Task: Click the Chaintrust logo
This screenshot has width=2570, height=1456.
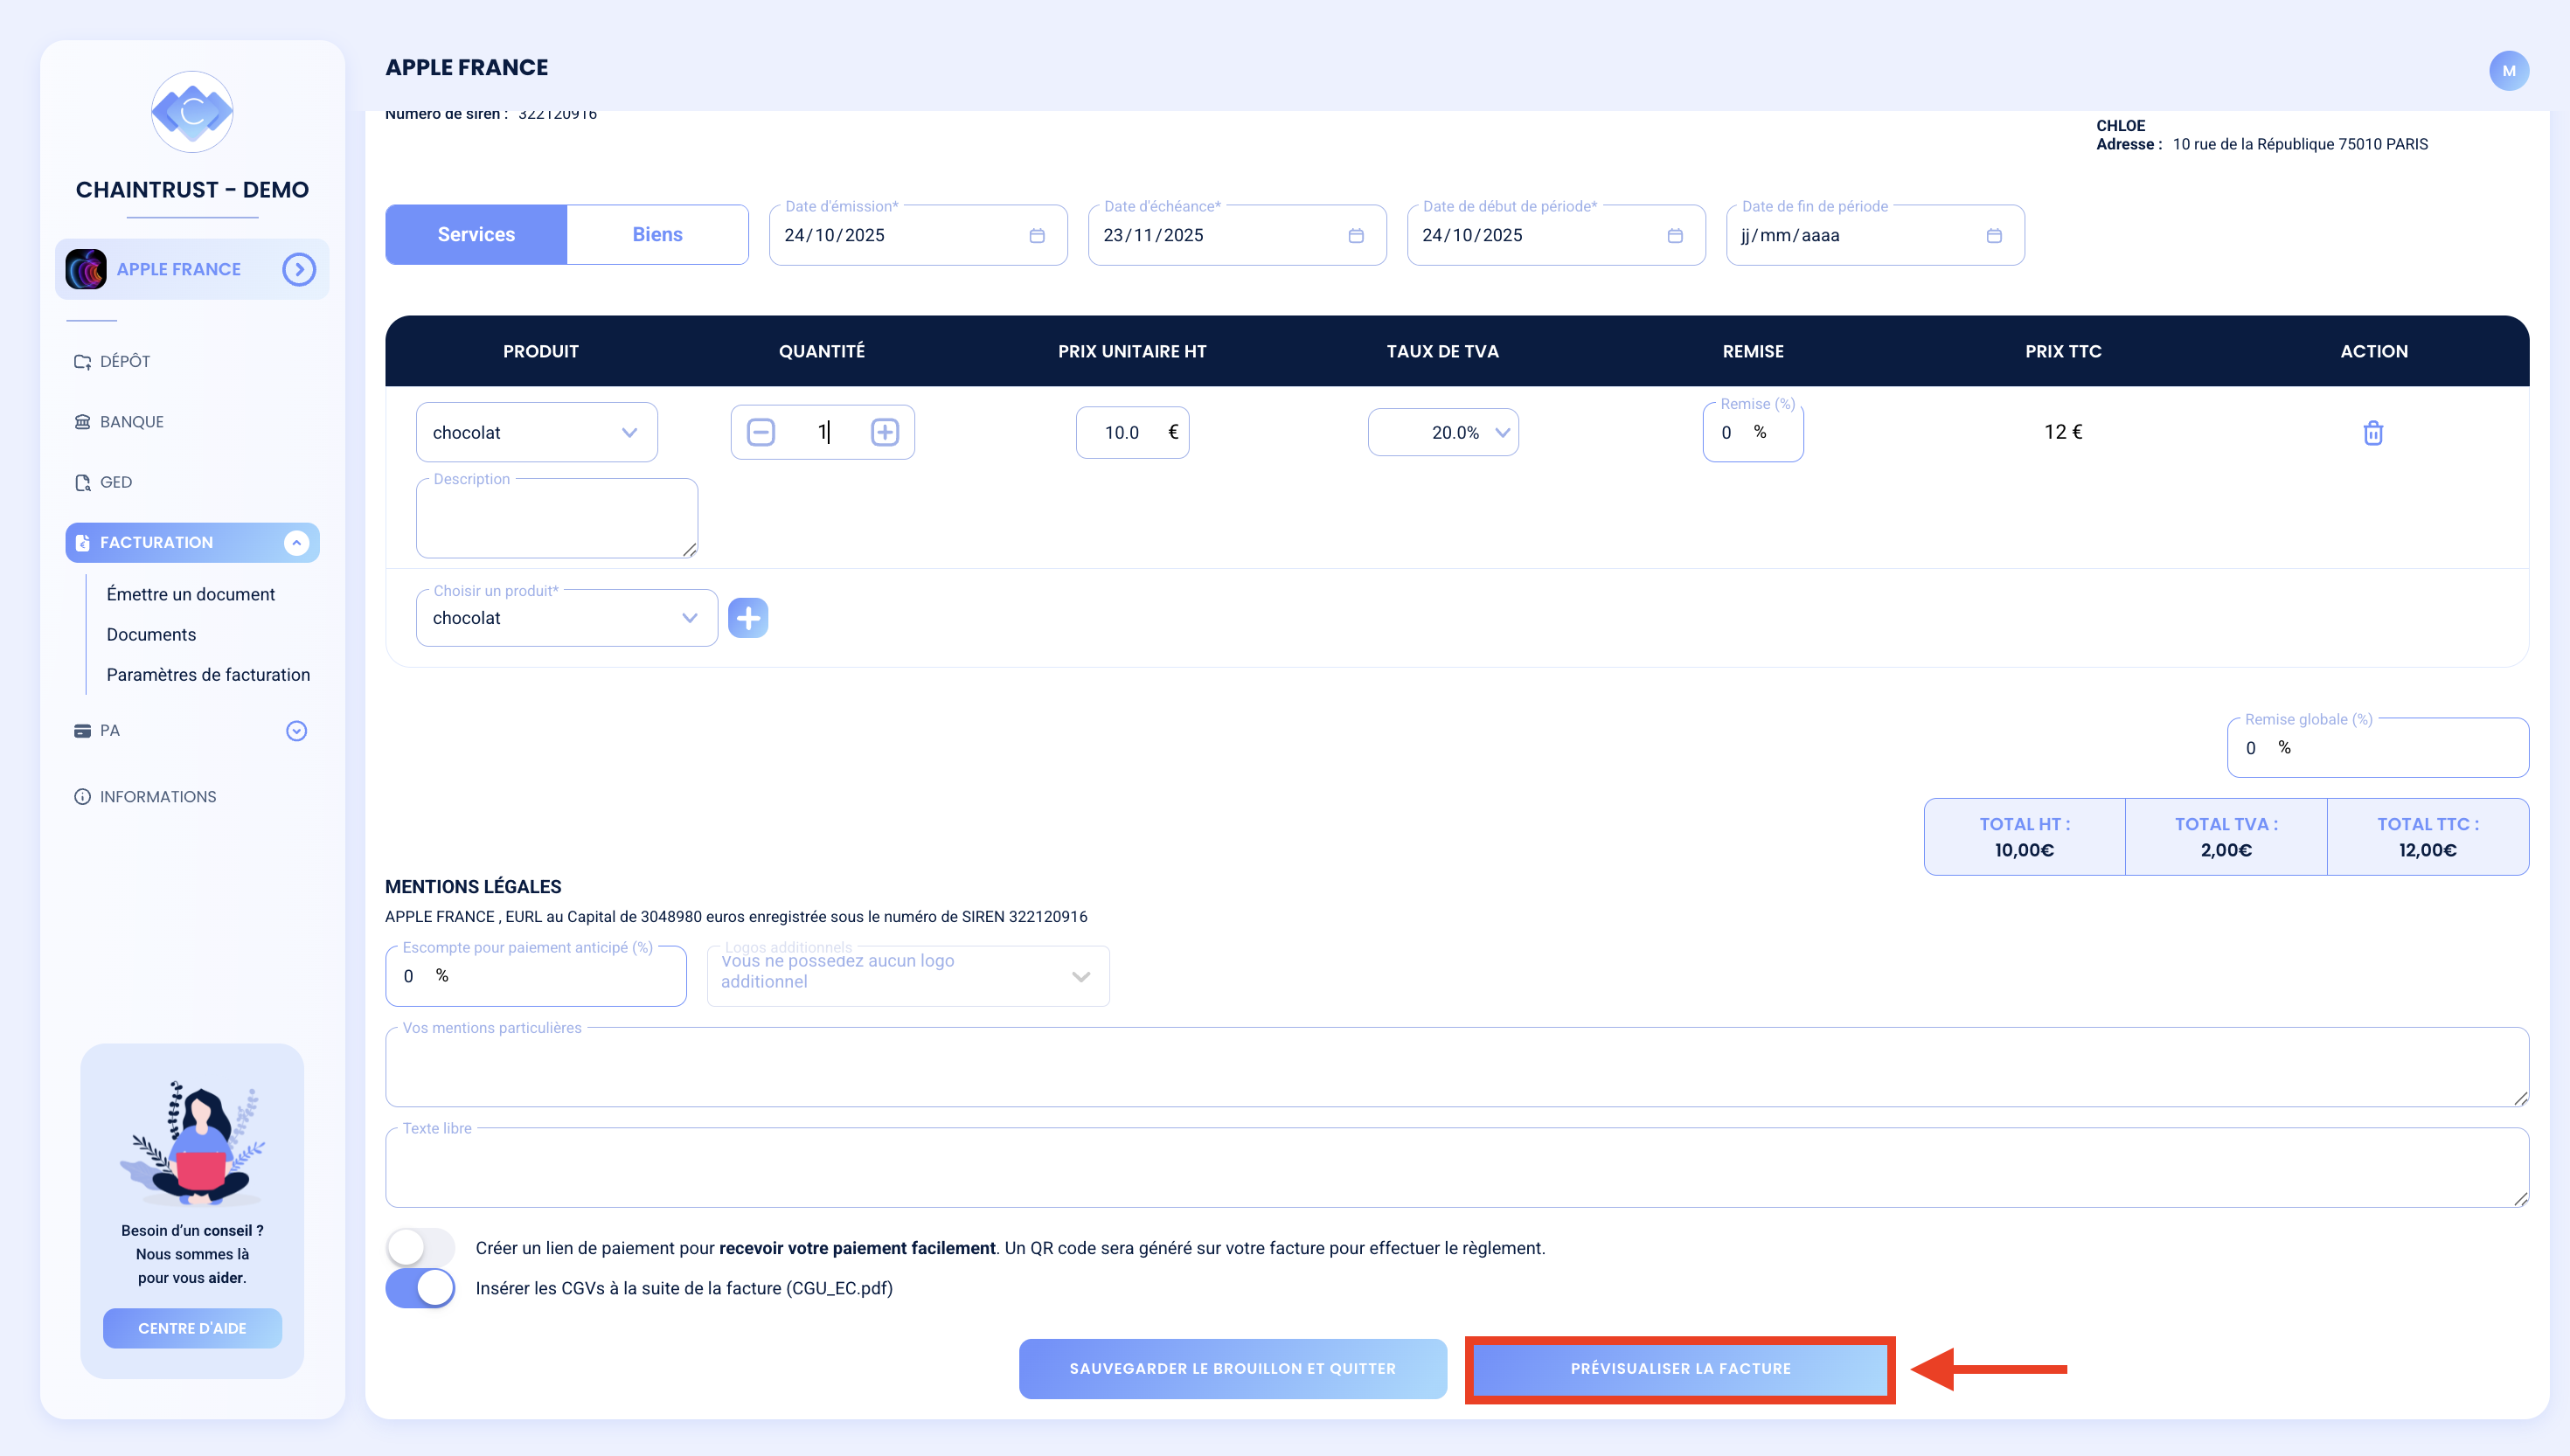Action: (x=192, y=111)
